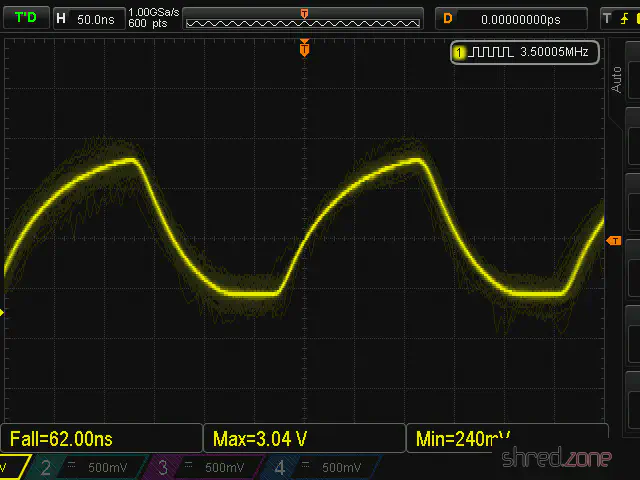Click the orange trigger level marker on right edge
Viewport: 640px width, 480px height.
pyautogui.click(x=614, y=241)
